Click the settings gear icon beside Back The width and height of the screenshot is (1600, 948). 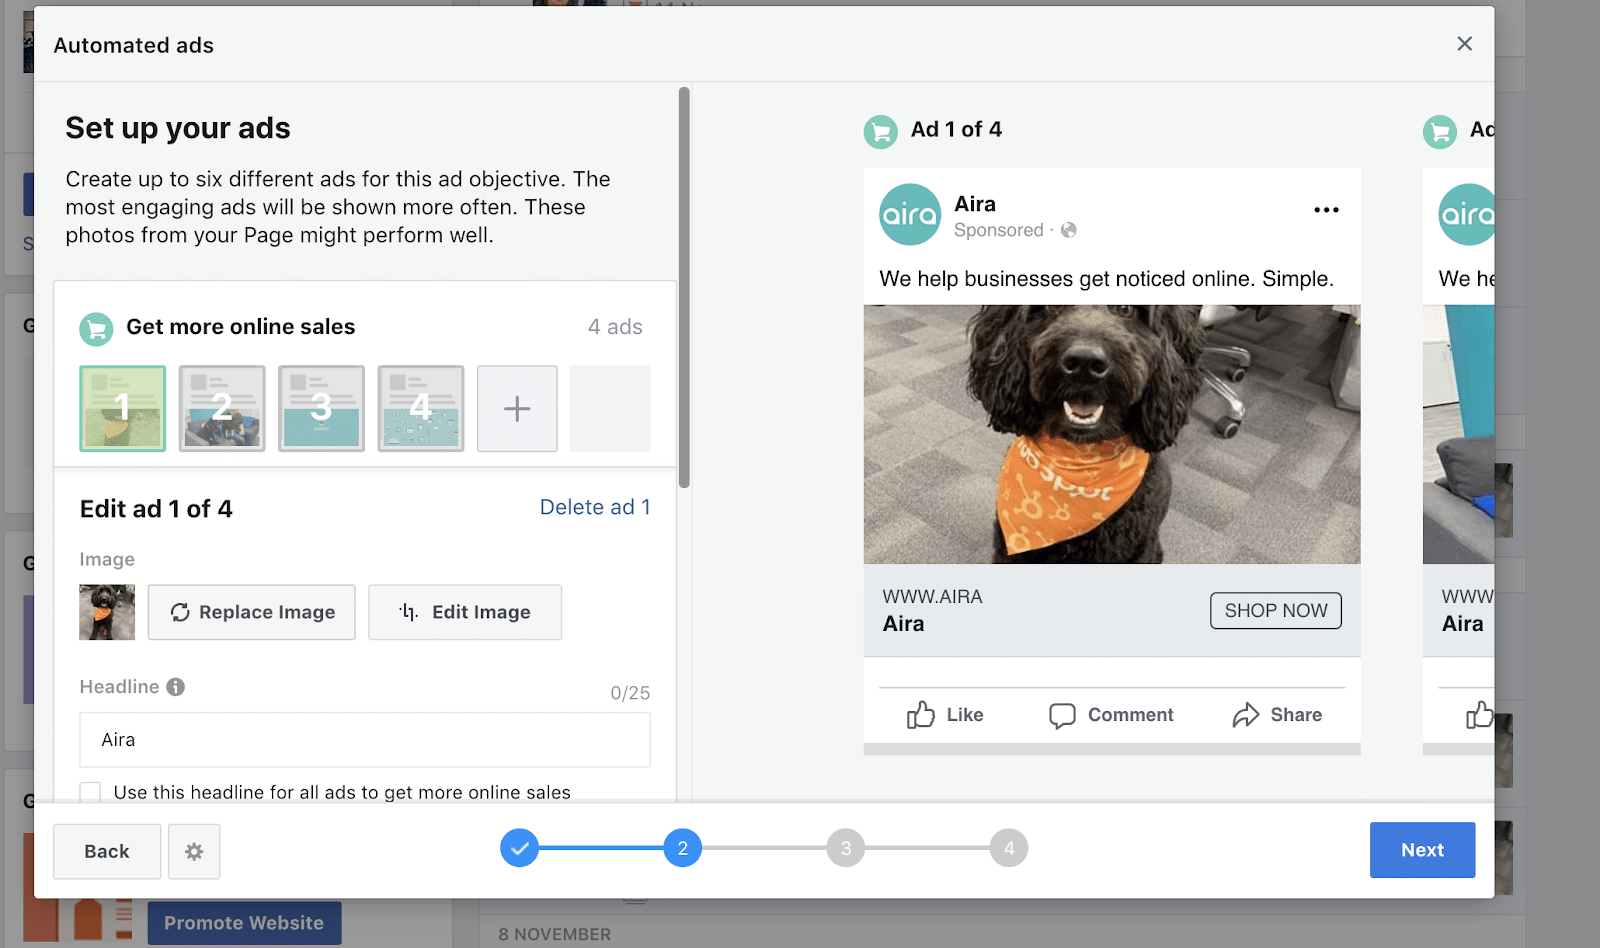(x=194, y=851)
